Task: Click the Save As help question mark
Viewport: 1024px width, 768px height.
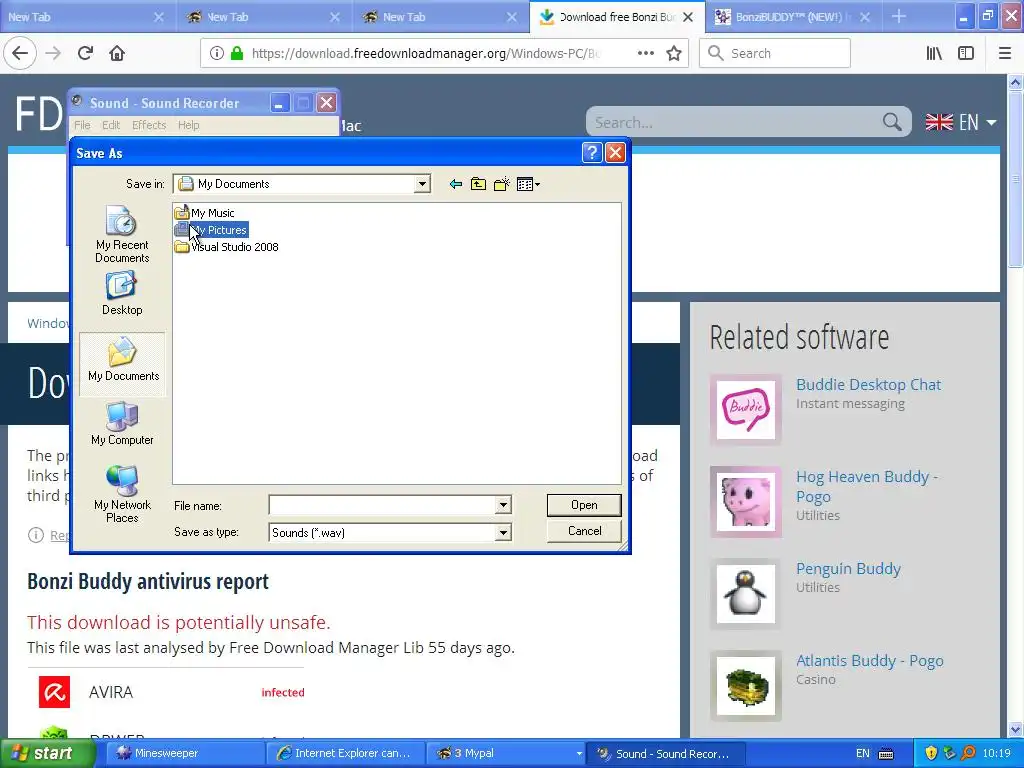Action: click(592, 153)
